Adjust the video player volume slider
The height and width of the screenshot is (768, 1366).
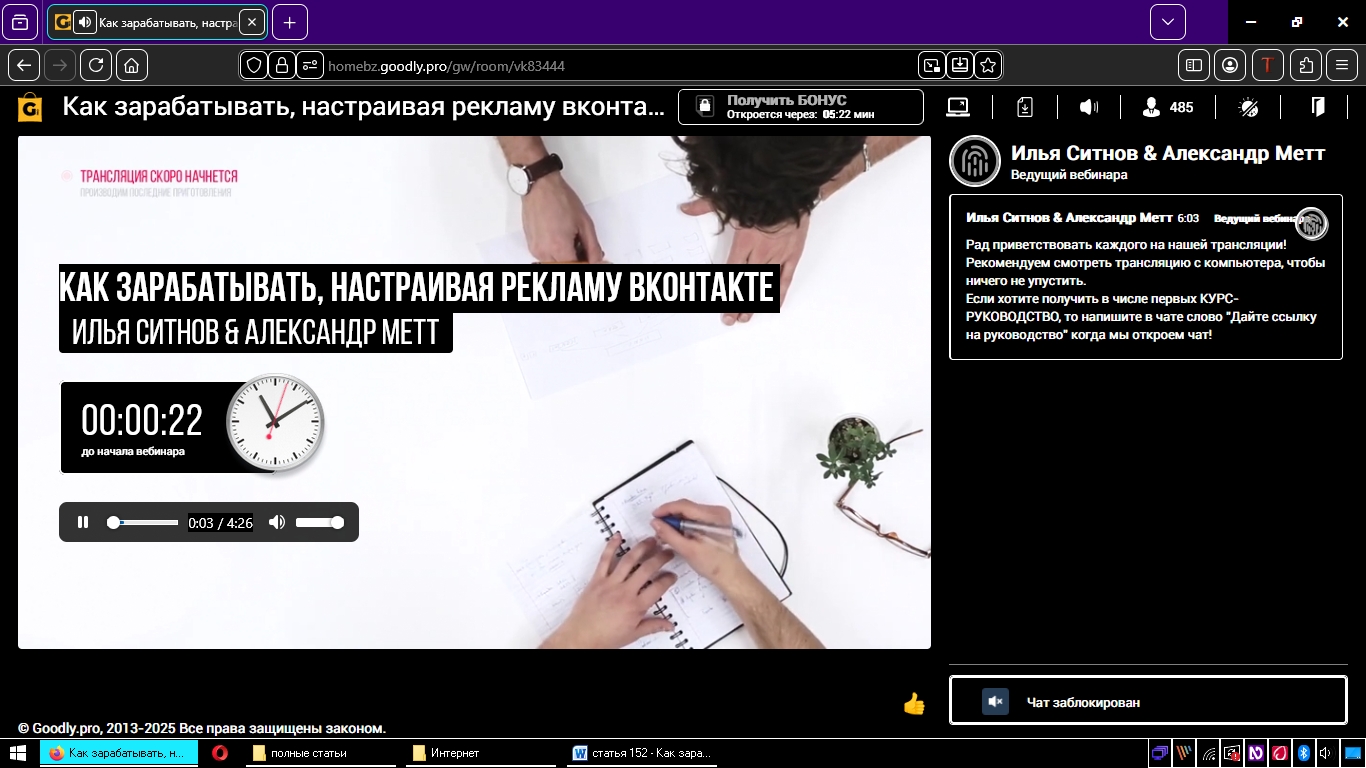click(x=318, y=522)
